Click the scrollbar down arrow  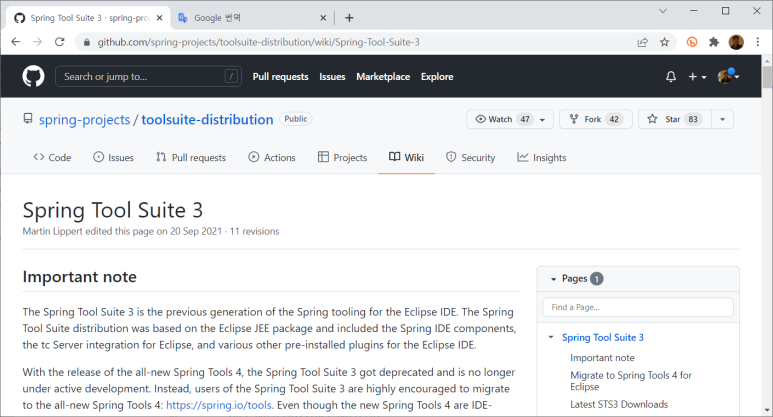[x=767, y=411]
